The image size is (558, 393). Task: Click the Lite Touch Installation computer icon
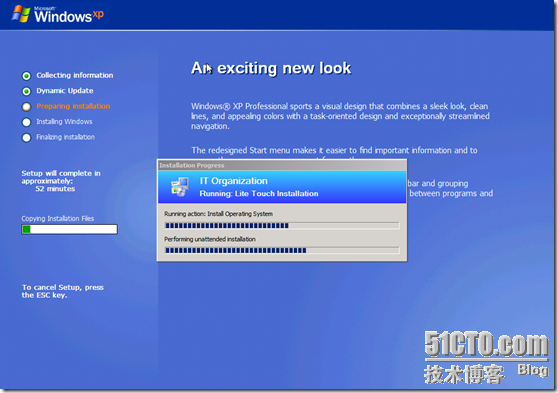180,187
